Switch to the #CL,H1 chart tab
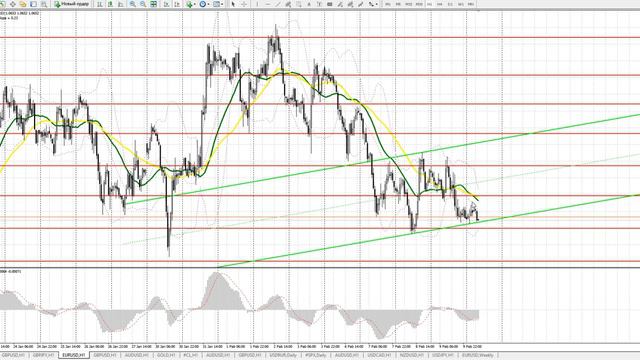 [x=191, y=356]
